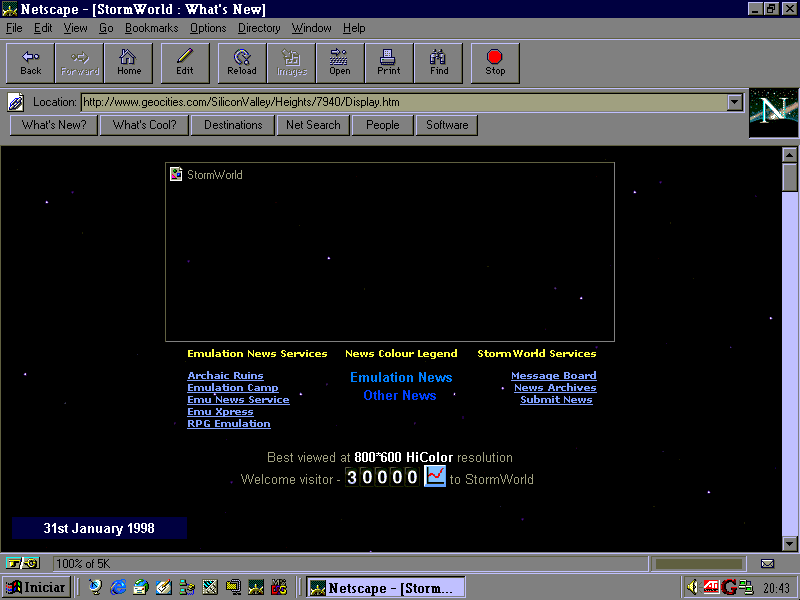
Task: Click the Netscape taskbar window button
Action: [x=385, y=587]
